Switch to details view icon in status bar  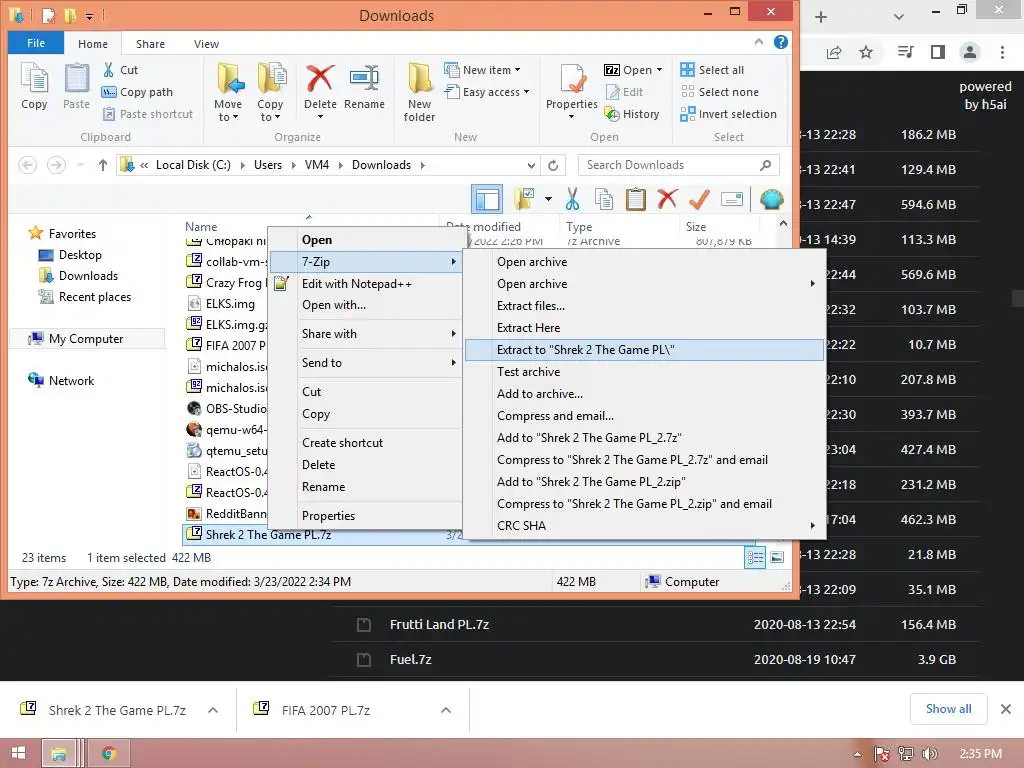(x=755, y=558)
